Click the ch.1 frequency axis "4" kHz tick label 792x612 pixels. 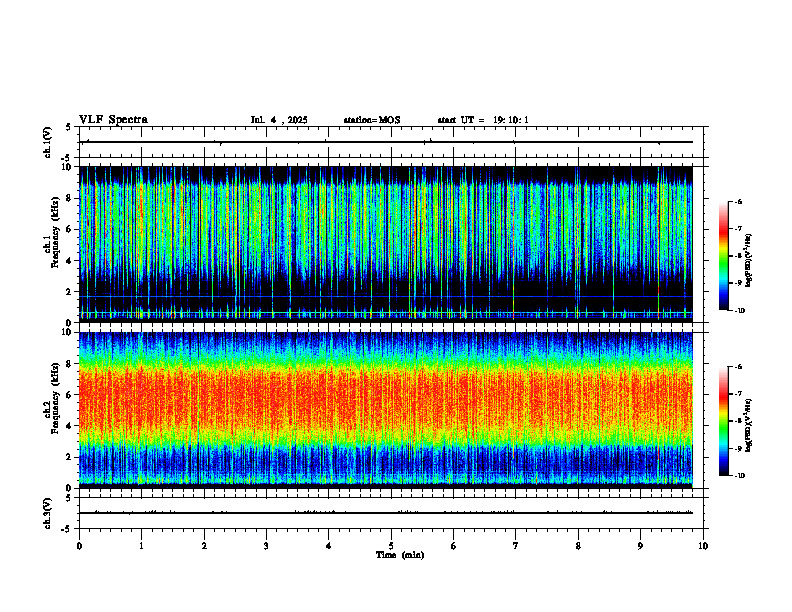(x=70, y=261)
